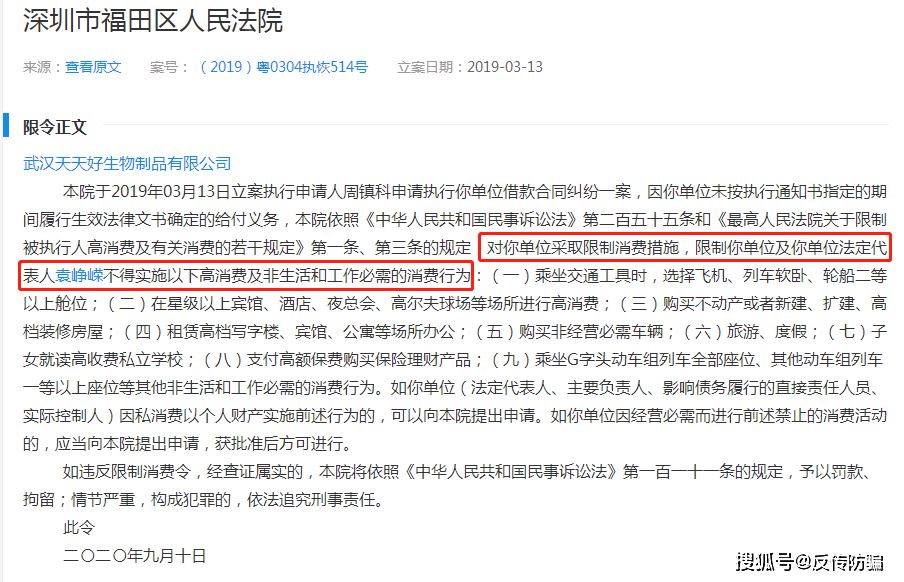Click the 此令 closing line
Image resolution: width=904 pixels, height=582 pixels.
(79, 528)
